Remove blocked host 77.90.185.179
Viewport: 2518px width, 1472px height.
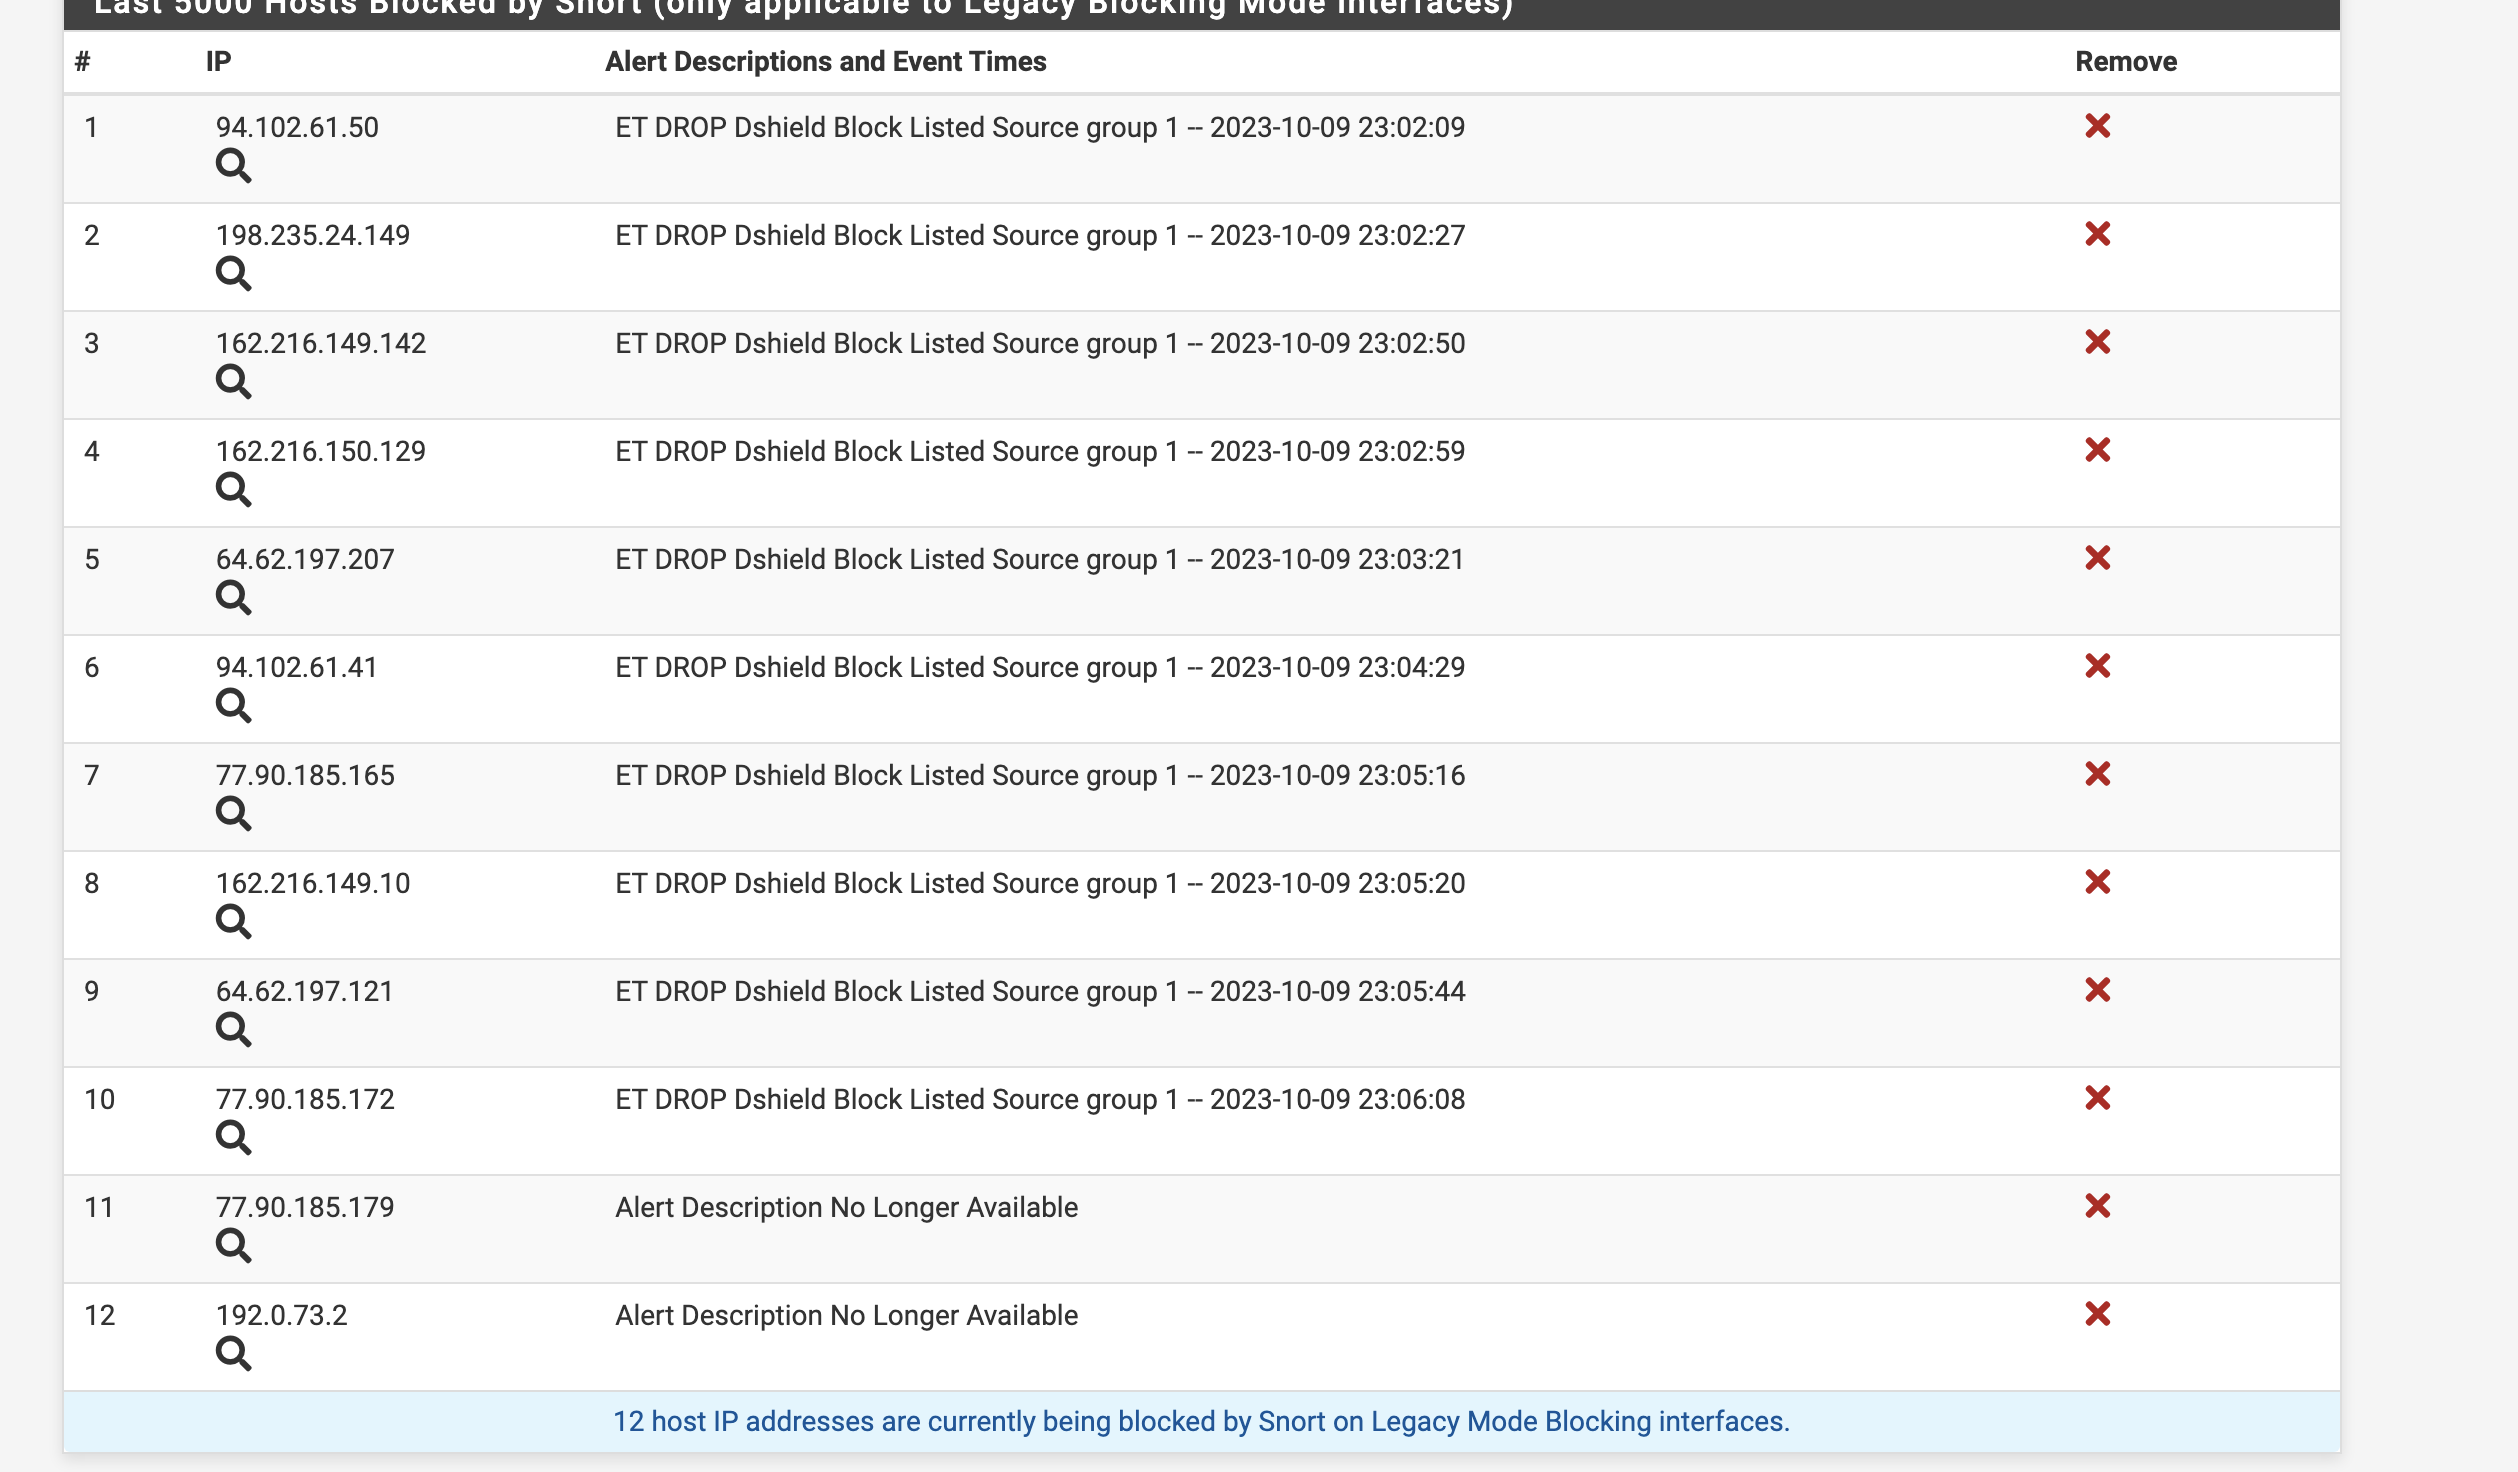tap(2097, 1206)
